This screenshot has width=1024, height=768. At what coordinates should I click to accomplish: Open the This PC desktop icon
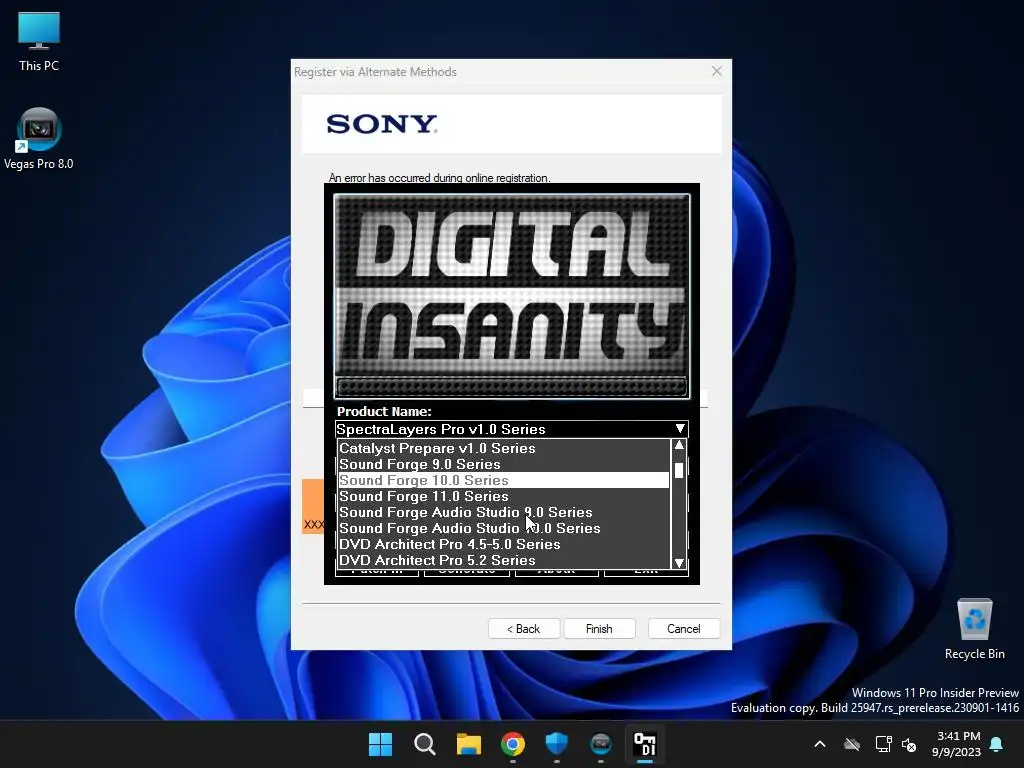(39, 42)
